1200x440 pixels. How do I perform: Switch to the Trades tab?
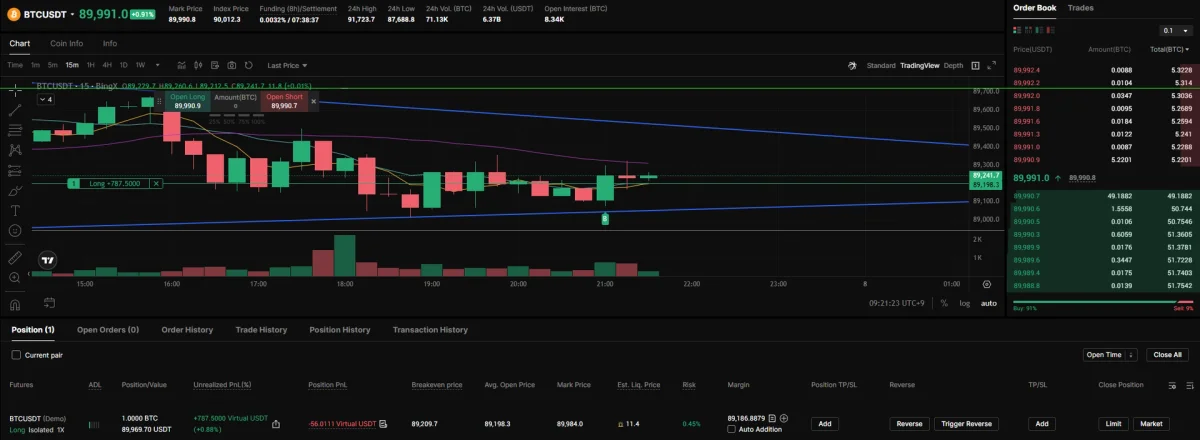pos(1080,8)
